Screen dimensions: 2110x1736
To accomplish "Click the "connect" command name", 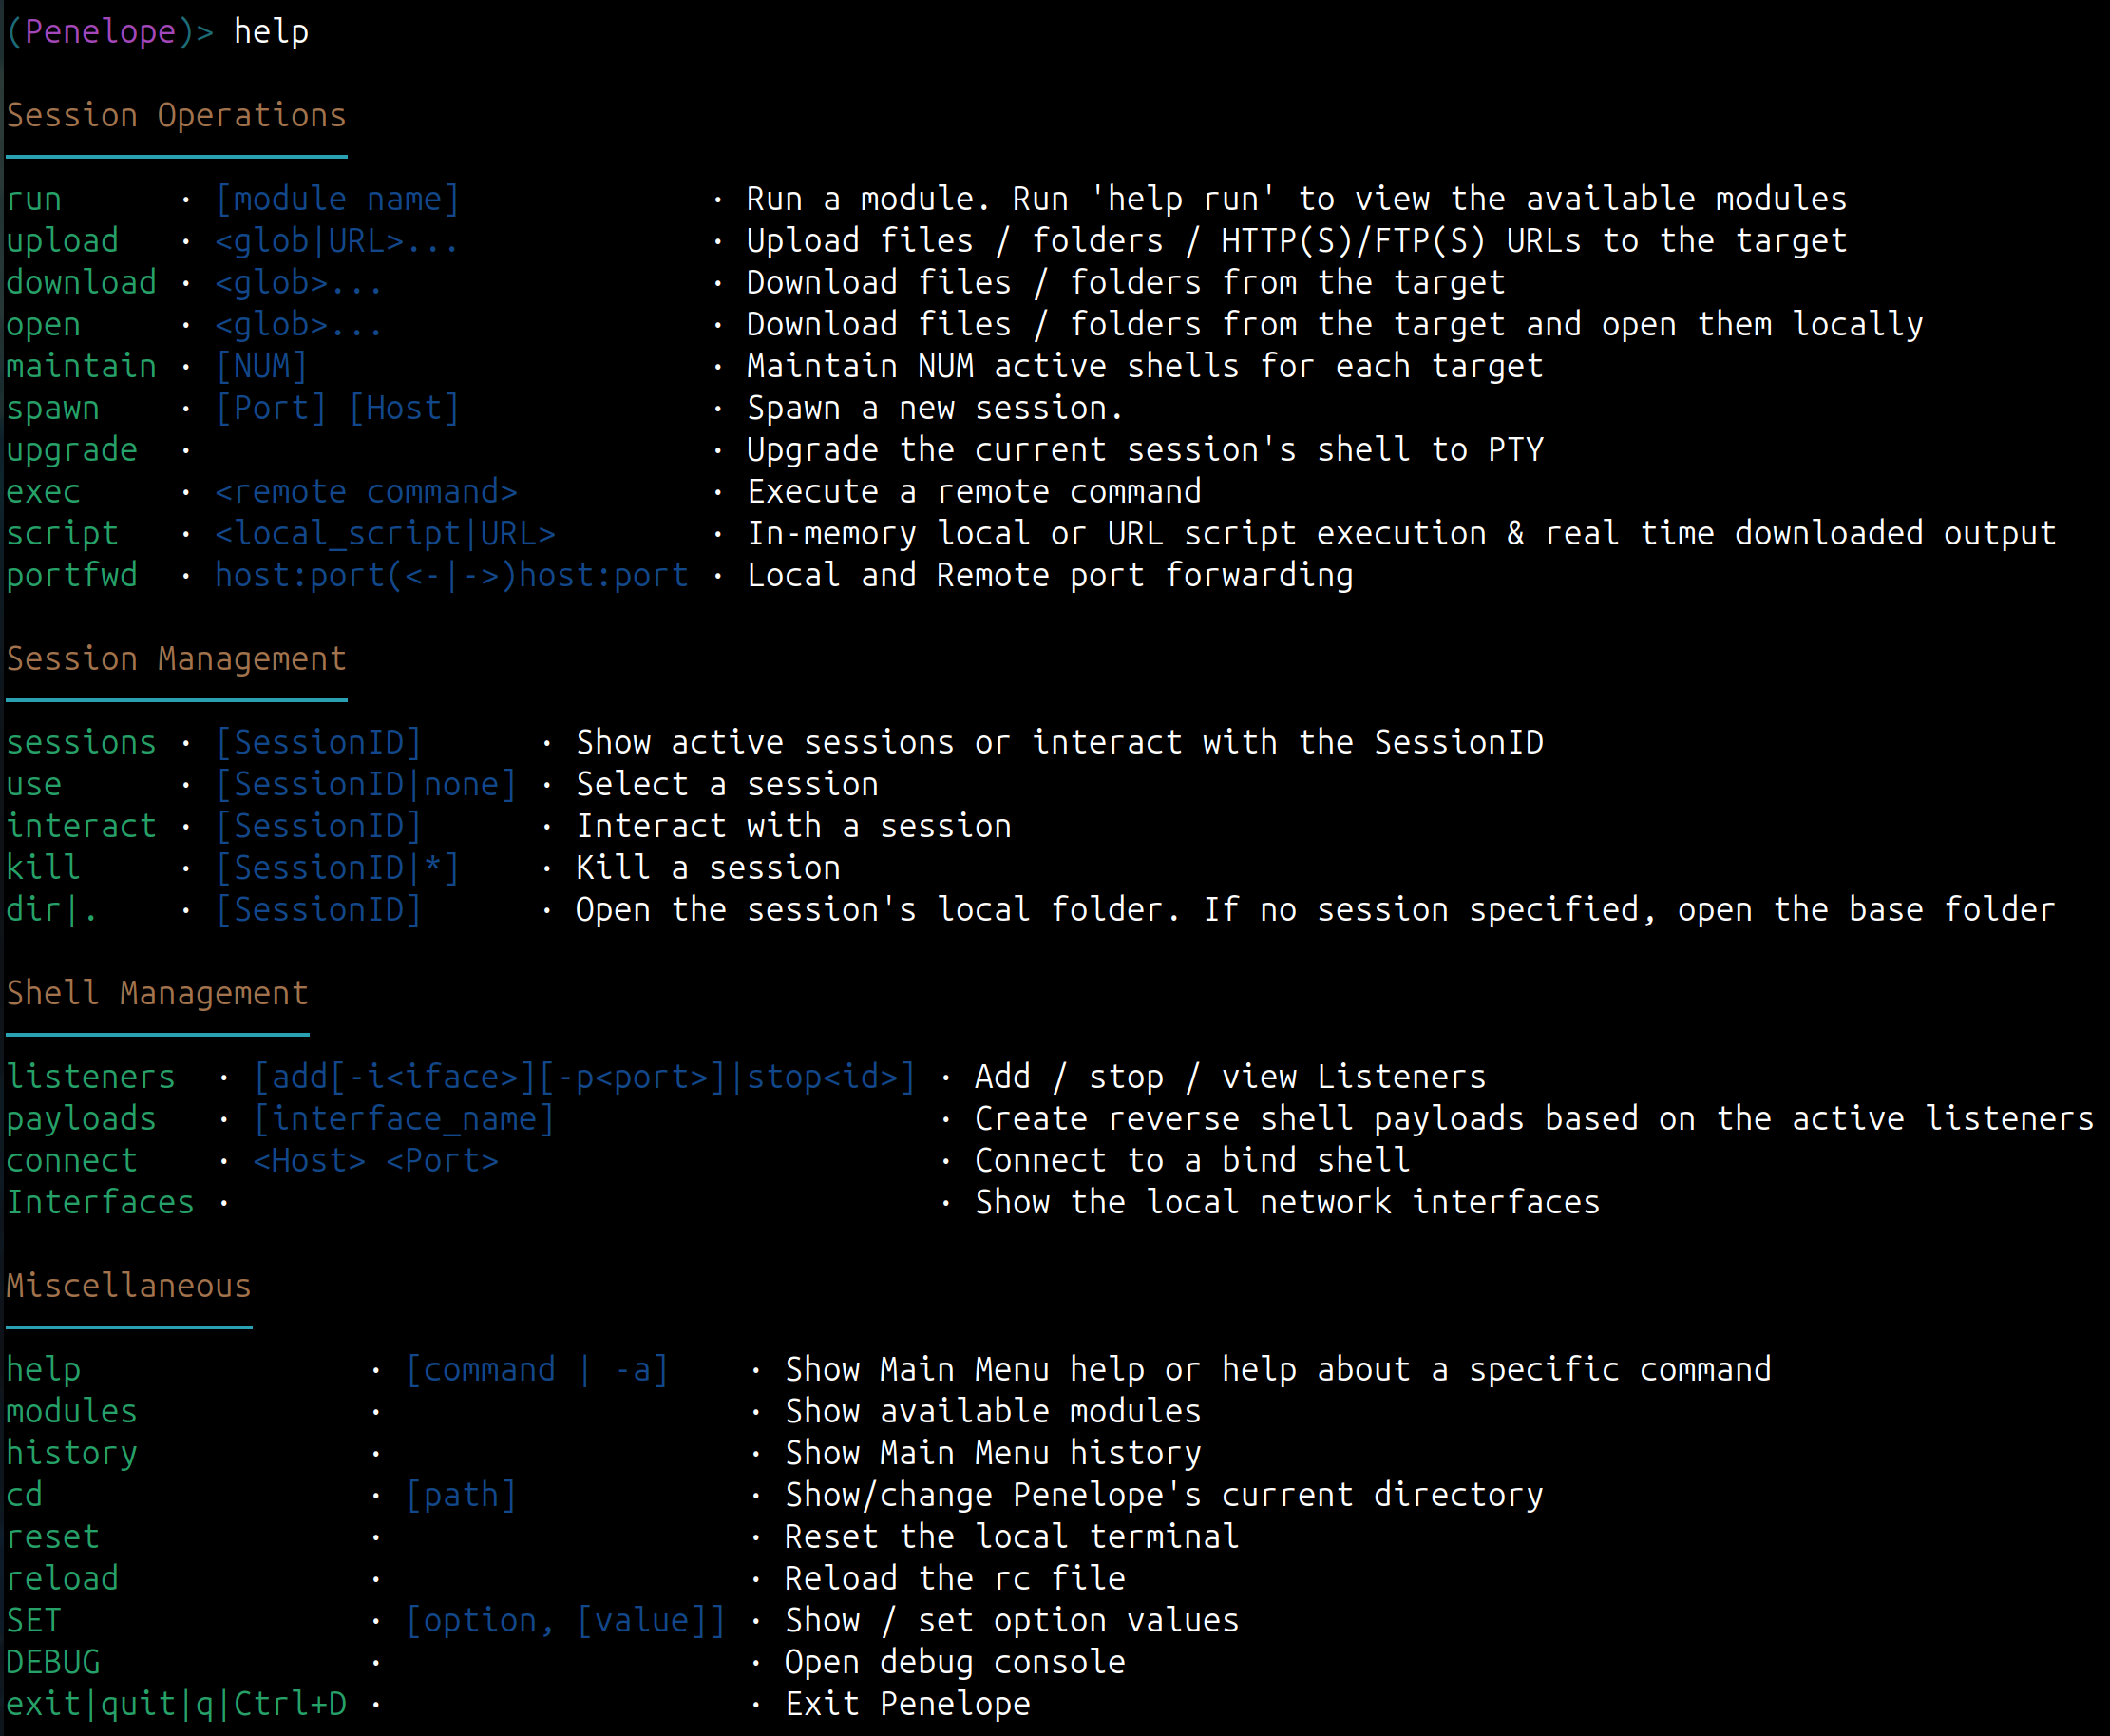I will coord(72,1161).
